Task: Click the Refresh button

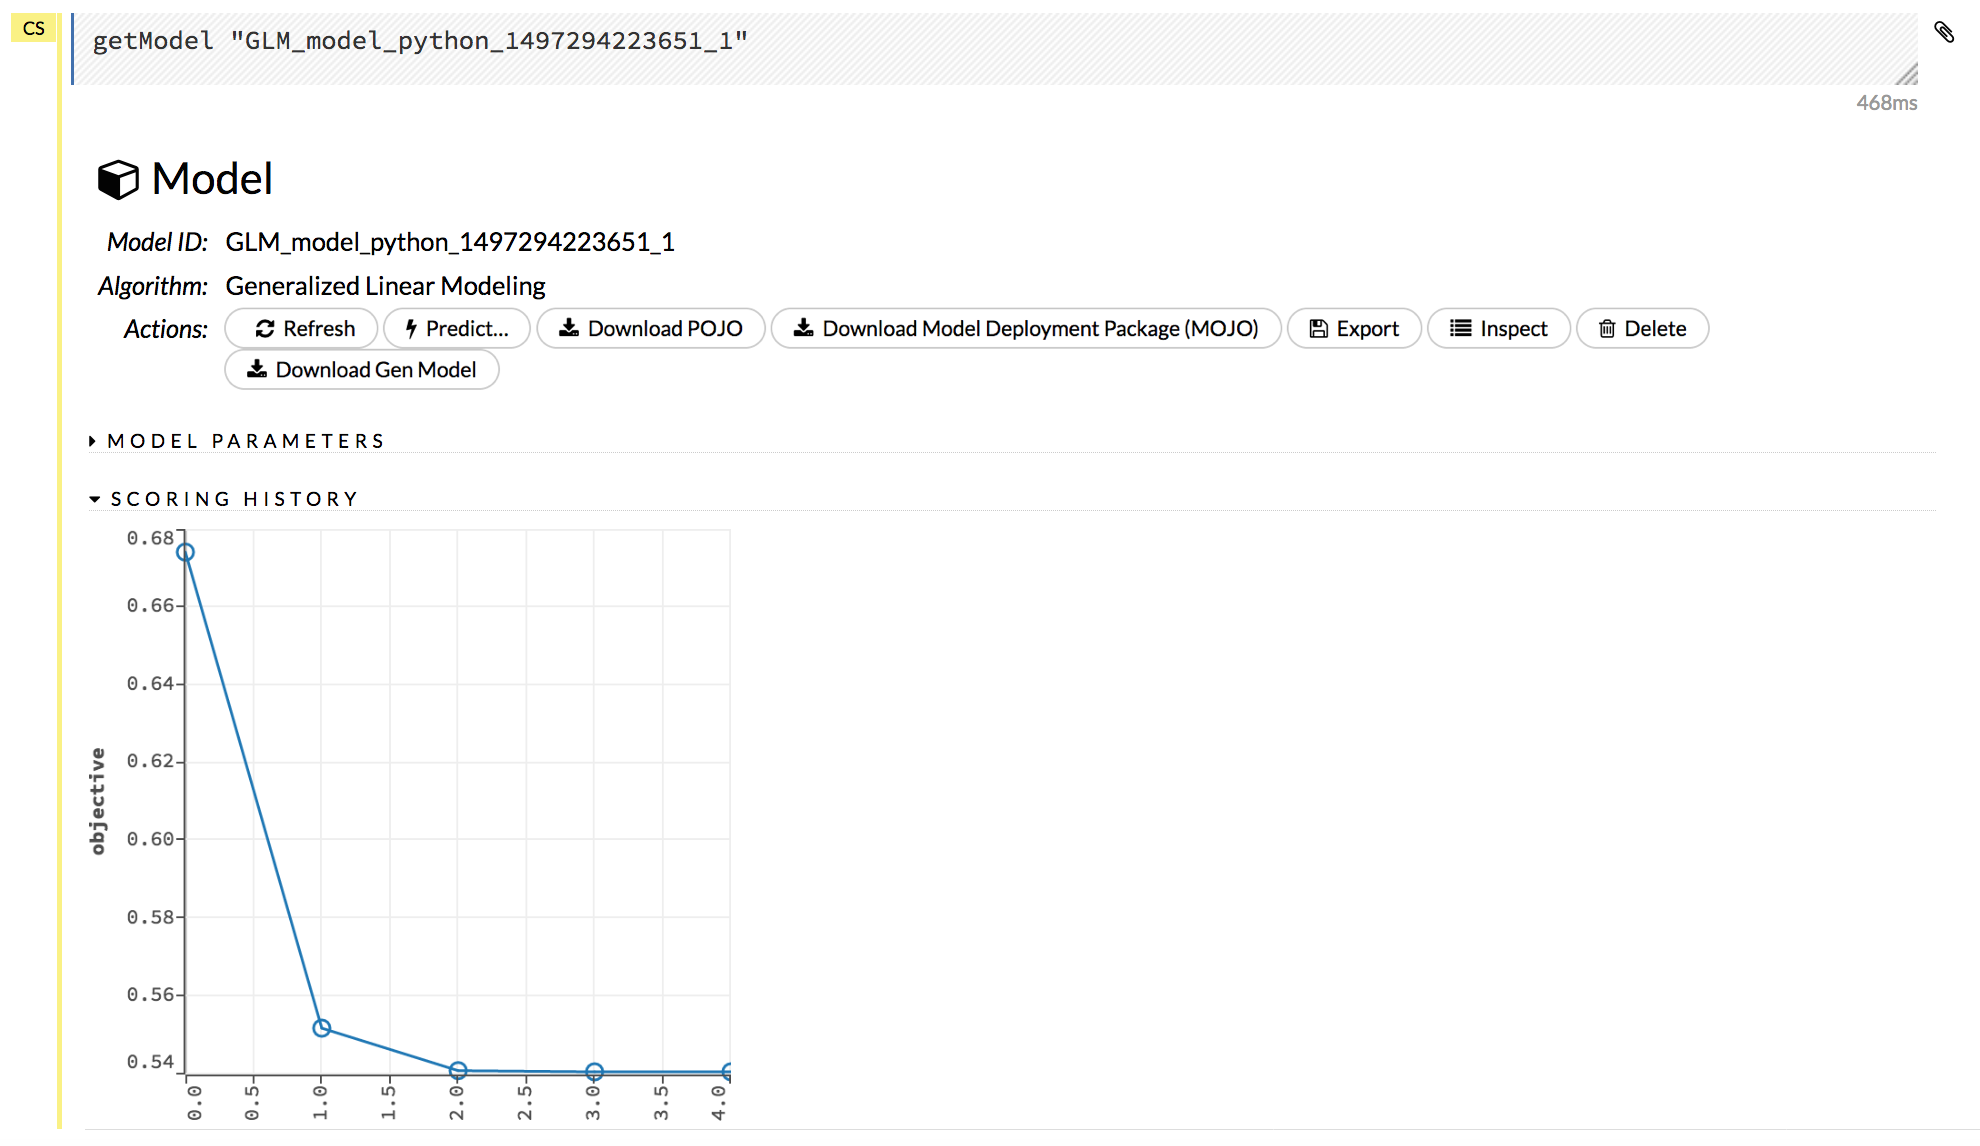Action: click(x=302, y=329)
